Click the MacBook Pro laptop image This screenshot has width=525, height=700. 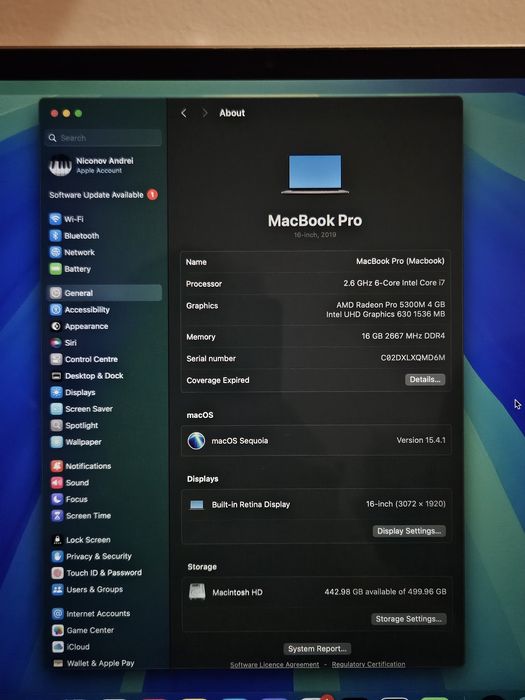point(315,174)
